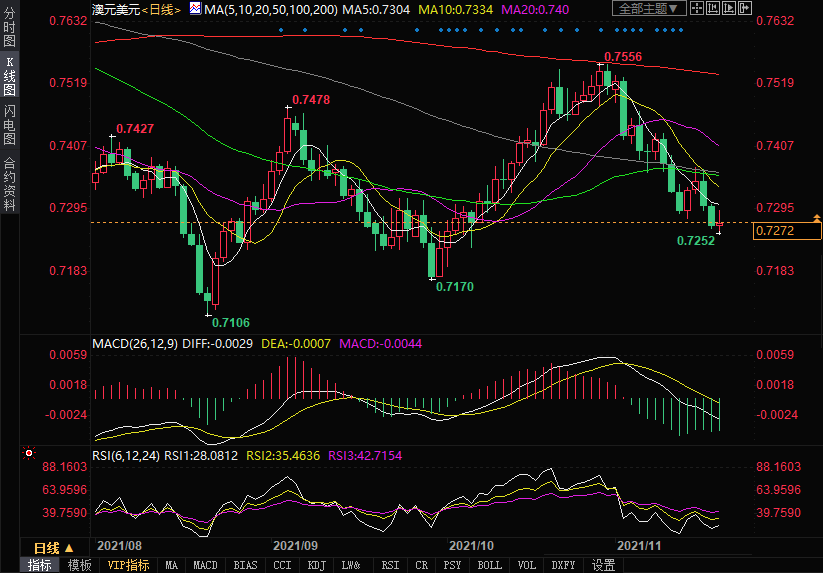Apply the KDJ indicator
Viewport: 823px width, 573px height.
click(316, 565)
